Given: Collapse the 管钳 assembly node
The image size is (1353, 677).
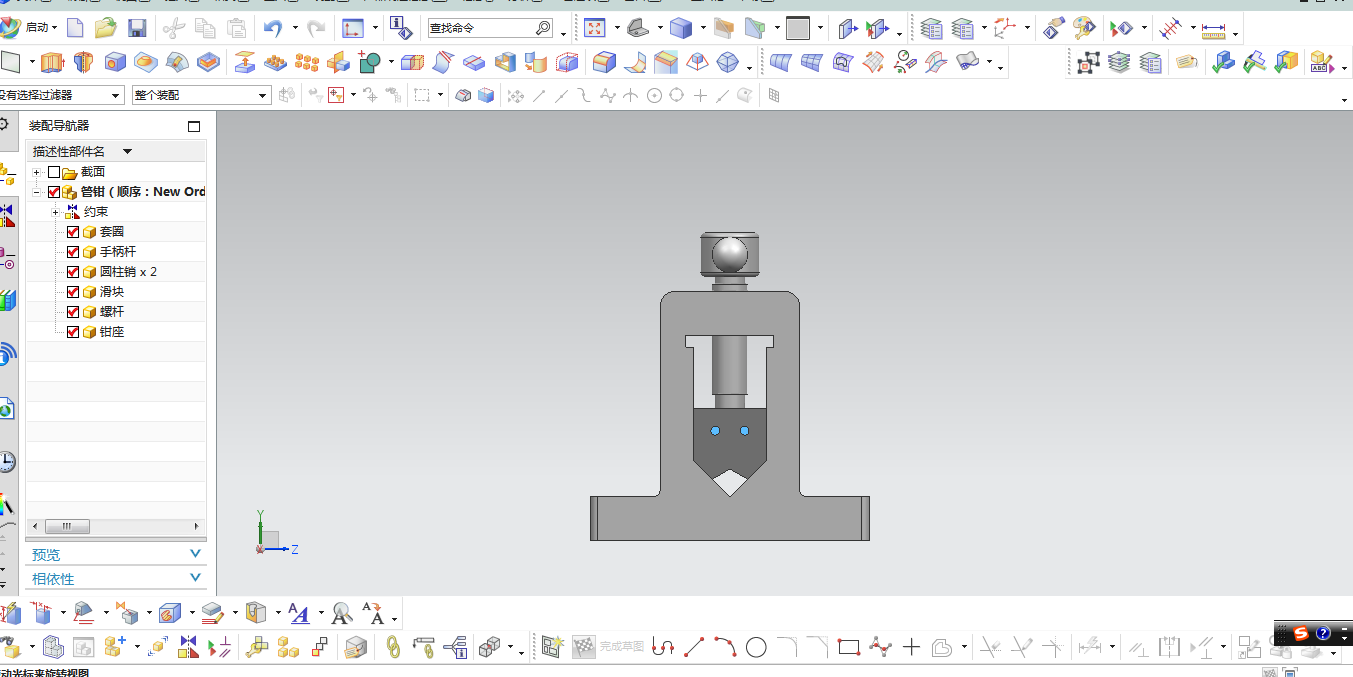Looking at the screenshot, I should (x=37, y=192).
